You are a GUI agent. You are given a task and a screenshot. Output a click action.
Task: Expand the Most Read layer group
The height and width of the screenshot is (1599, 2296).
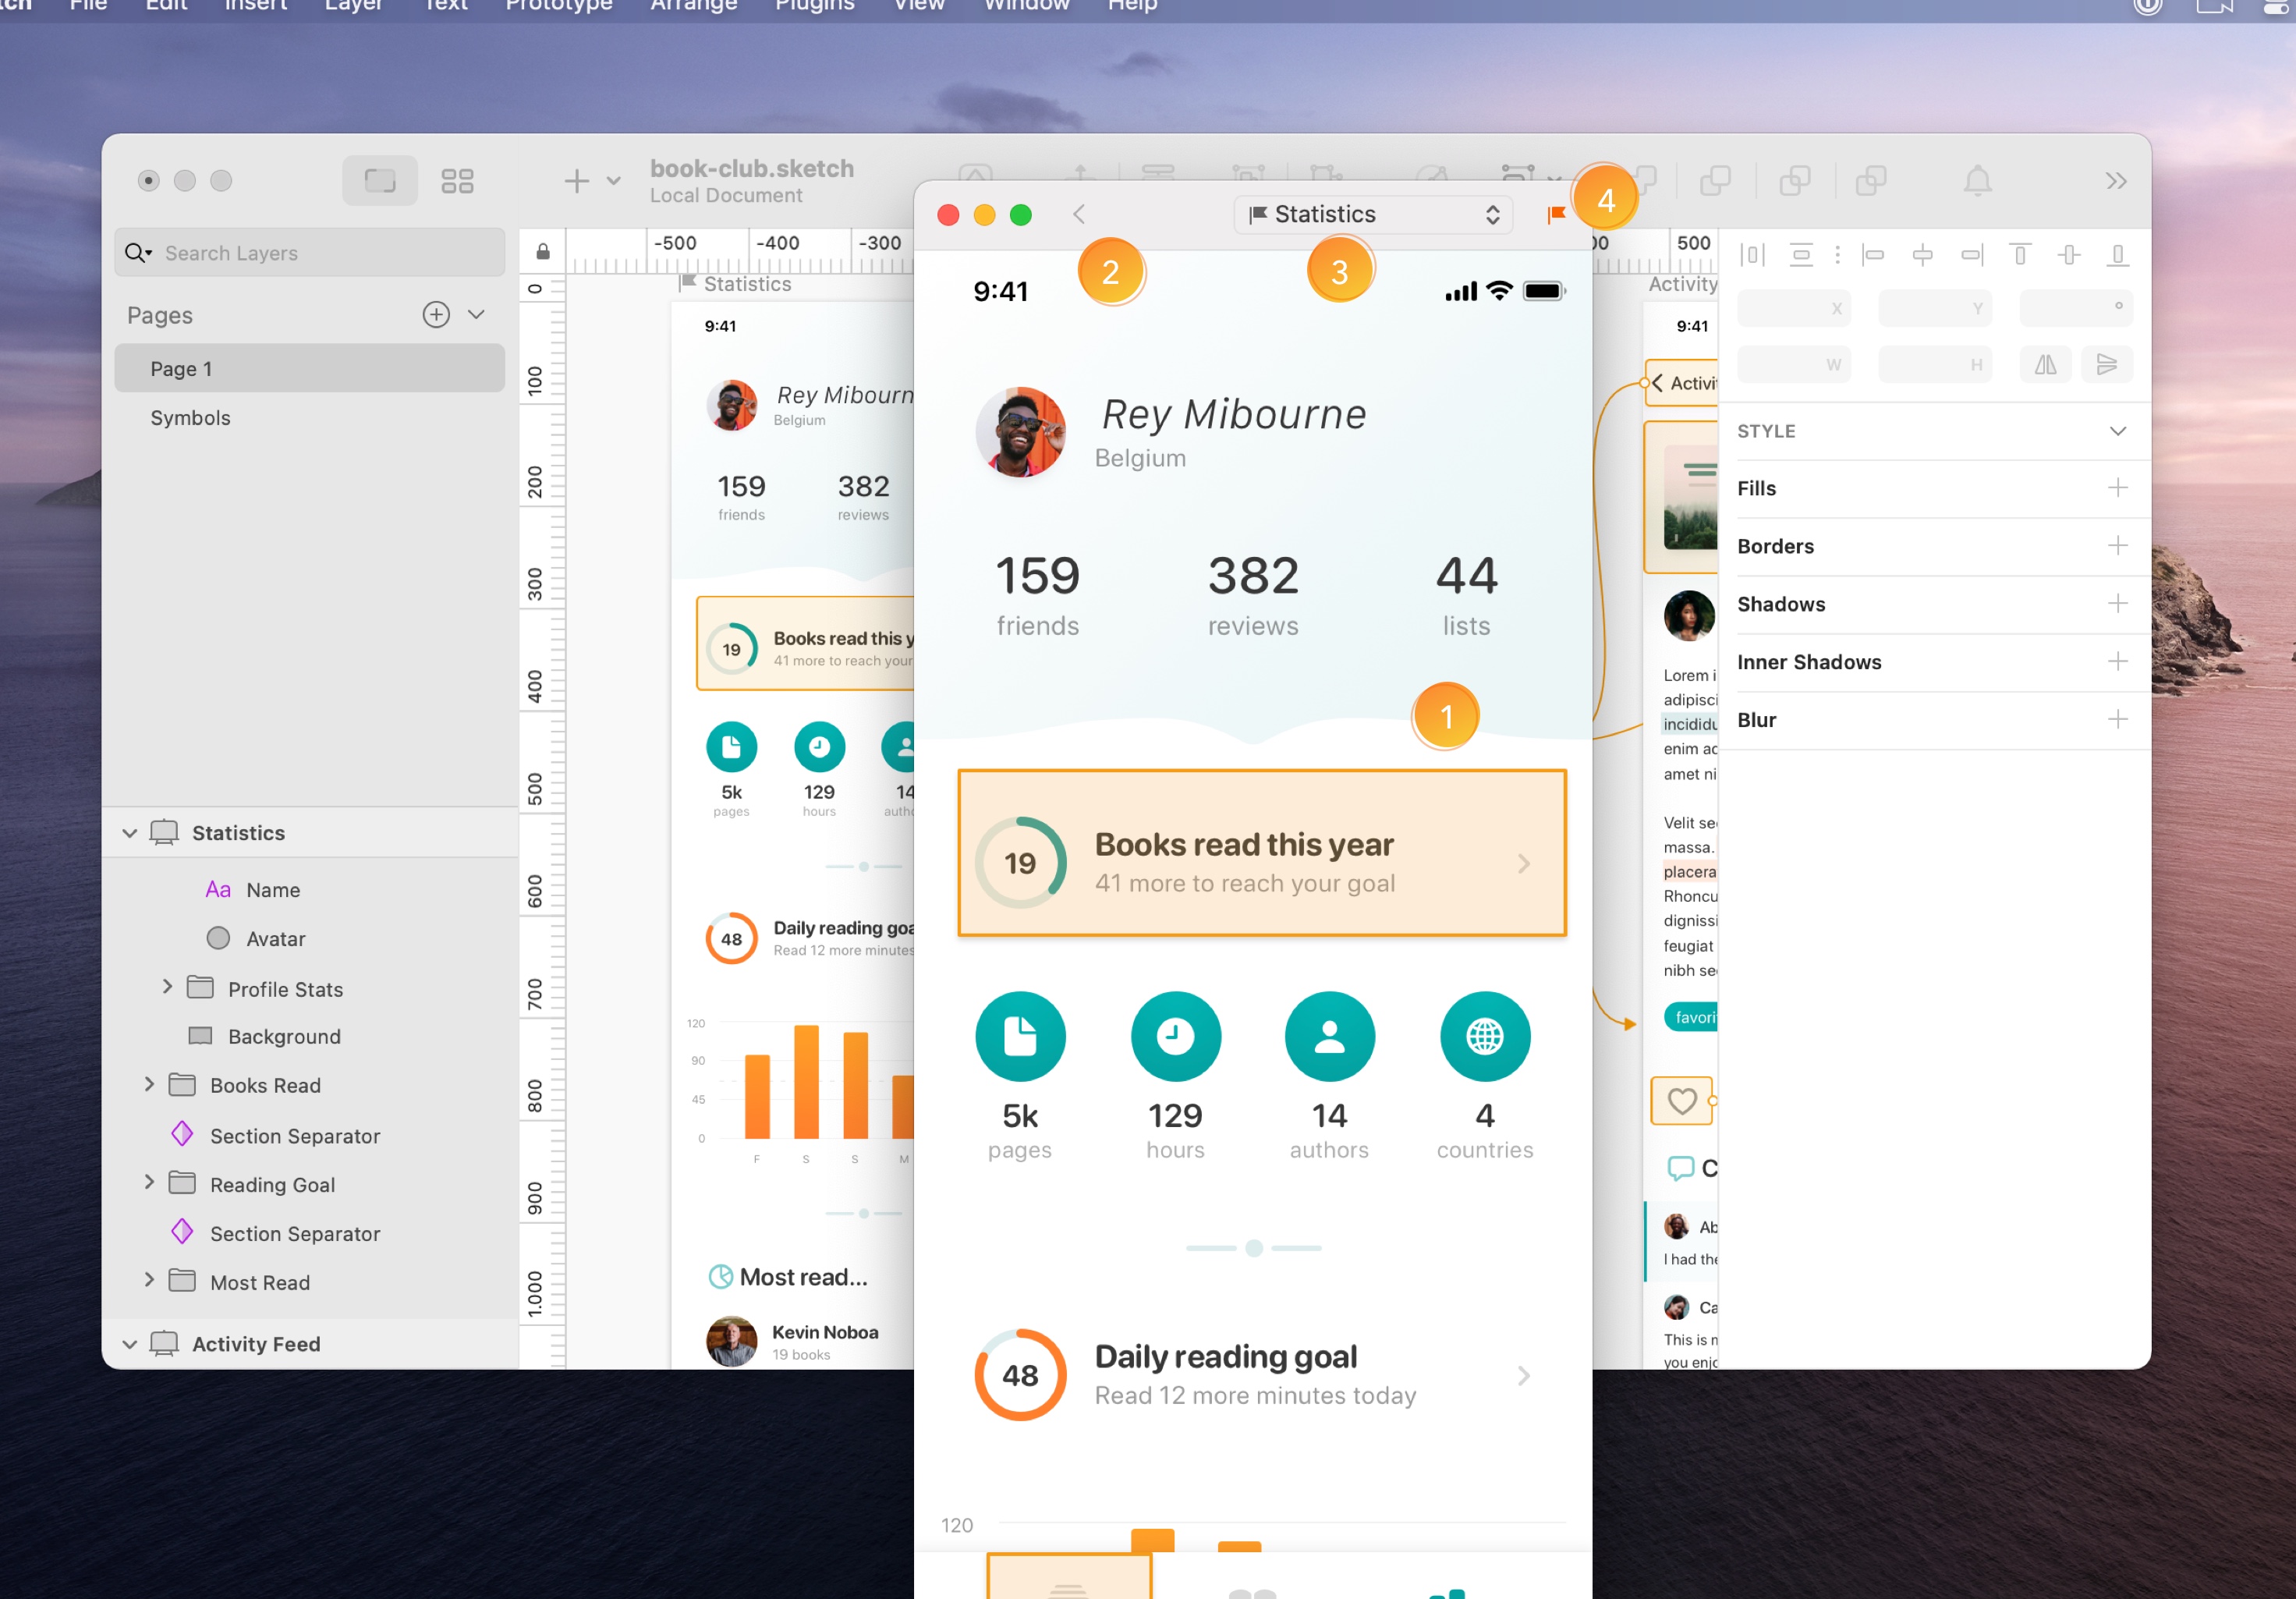tap(148, 1283)
